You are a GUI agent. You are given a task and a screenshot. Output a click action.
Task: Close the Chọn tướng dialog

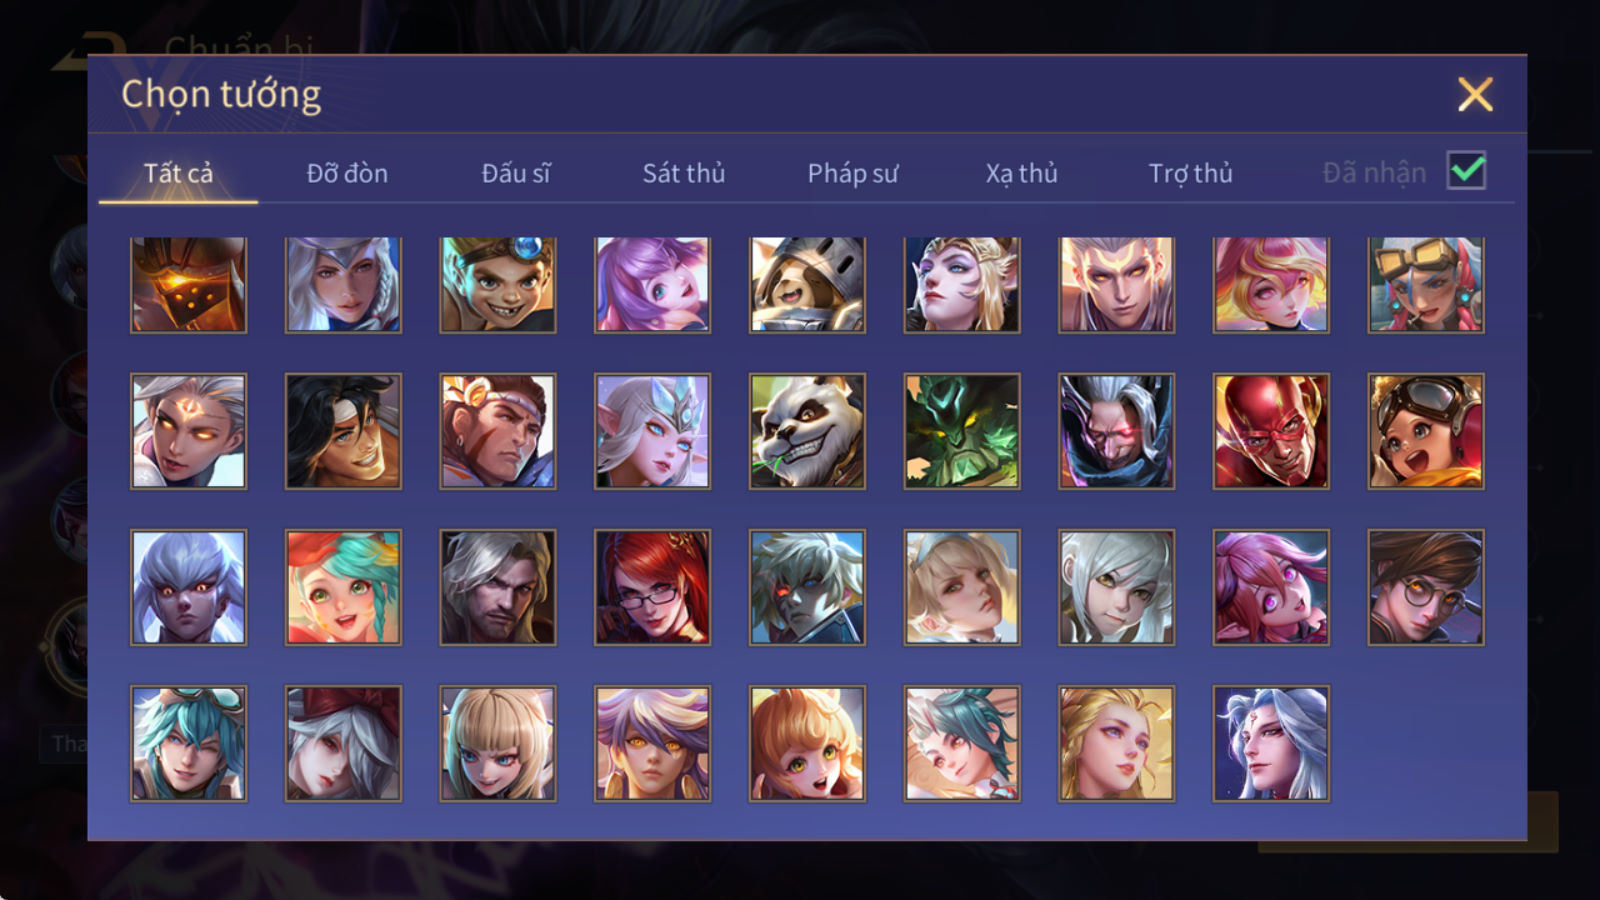coord(1475,94)
